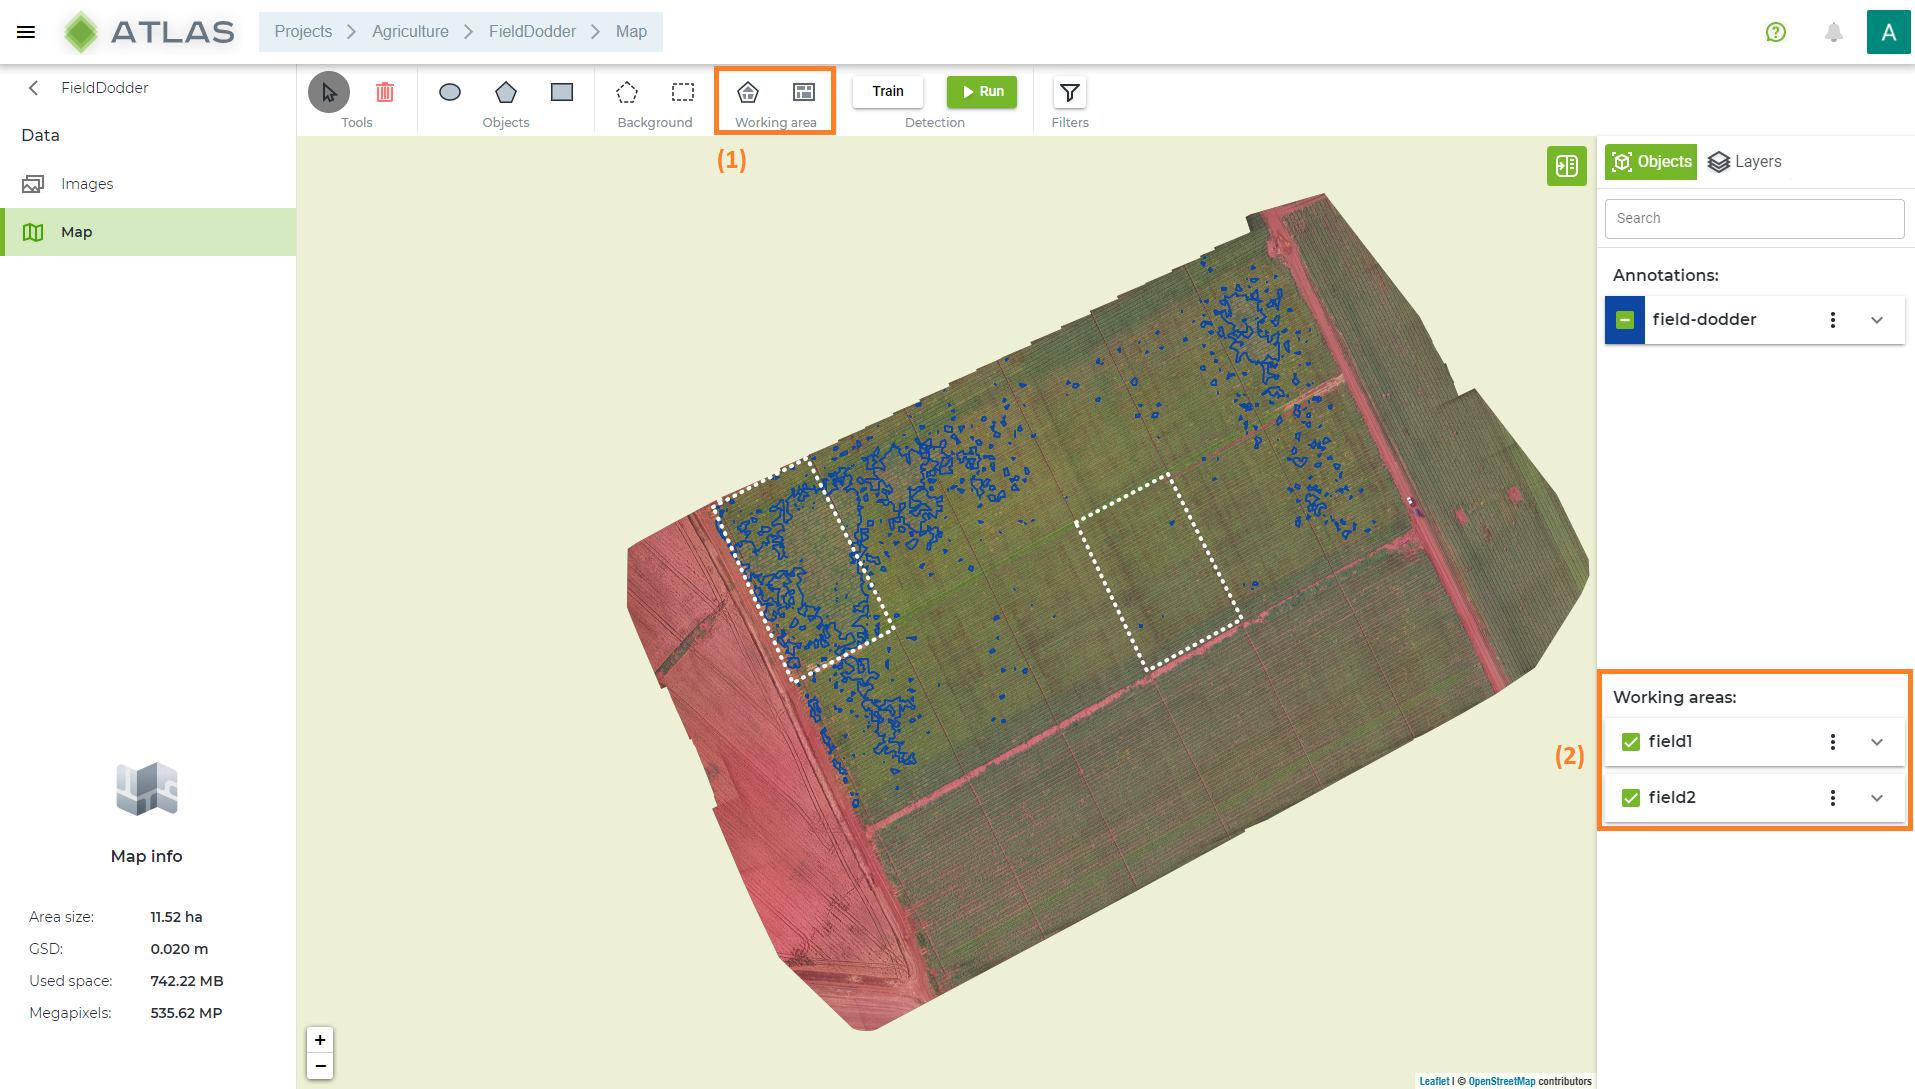Click the Train detection button
This screenshot has width=1915, height=1089.
(888, 91)
